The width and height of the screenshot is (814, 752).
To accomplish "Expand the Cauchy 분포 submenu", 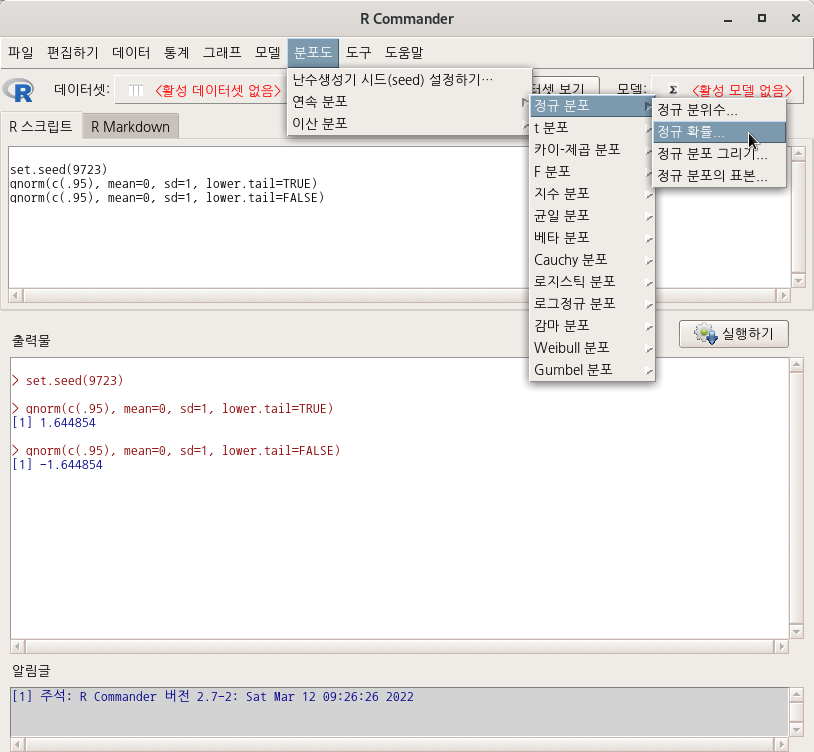I will 592,259.
